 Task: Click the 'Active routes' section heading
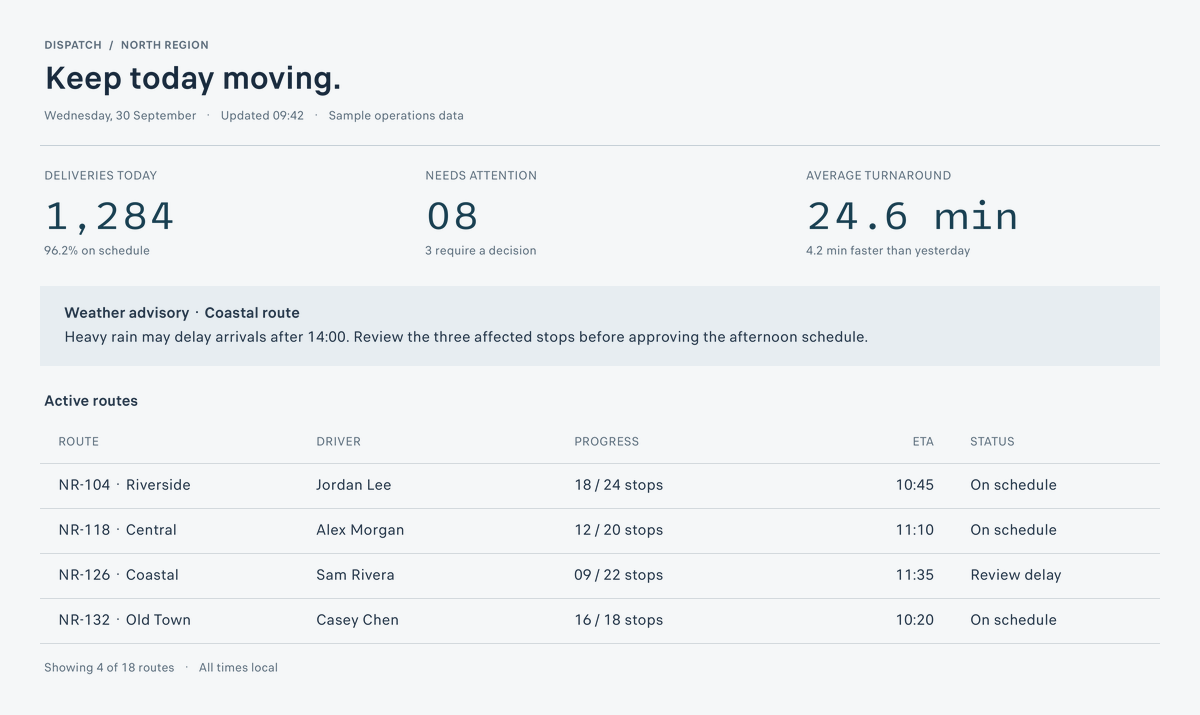coord(91,401)
